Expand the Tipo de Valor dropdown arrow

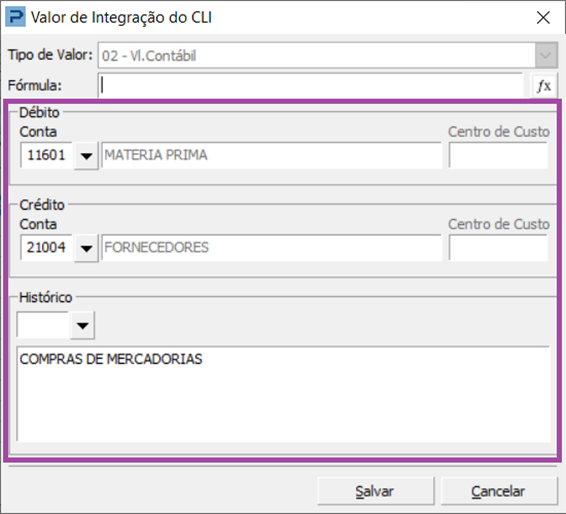click(545, 55)
